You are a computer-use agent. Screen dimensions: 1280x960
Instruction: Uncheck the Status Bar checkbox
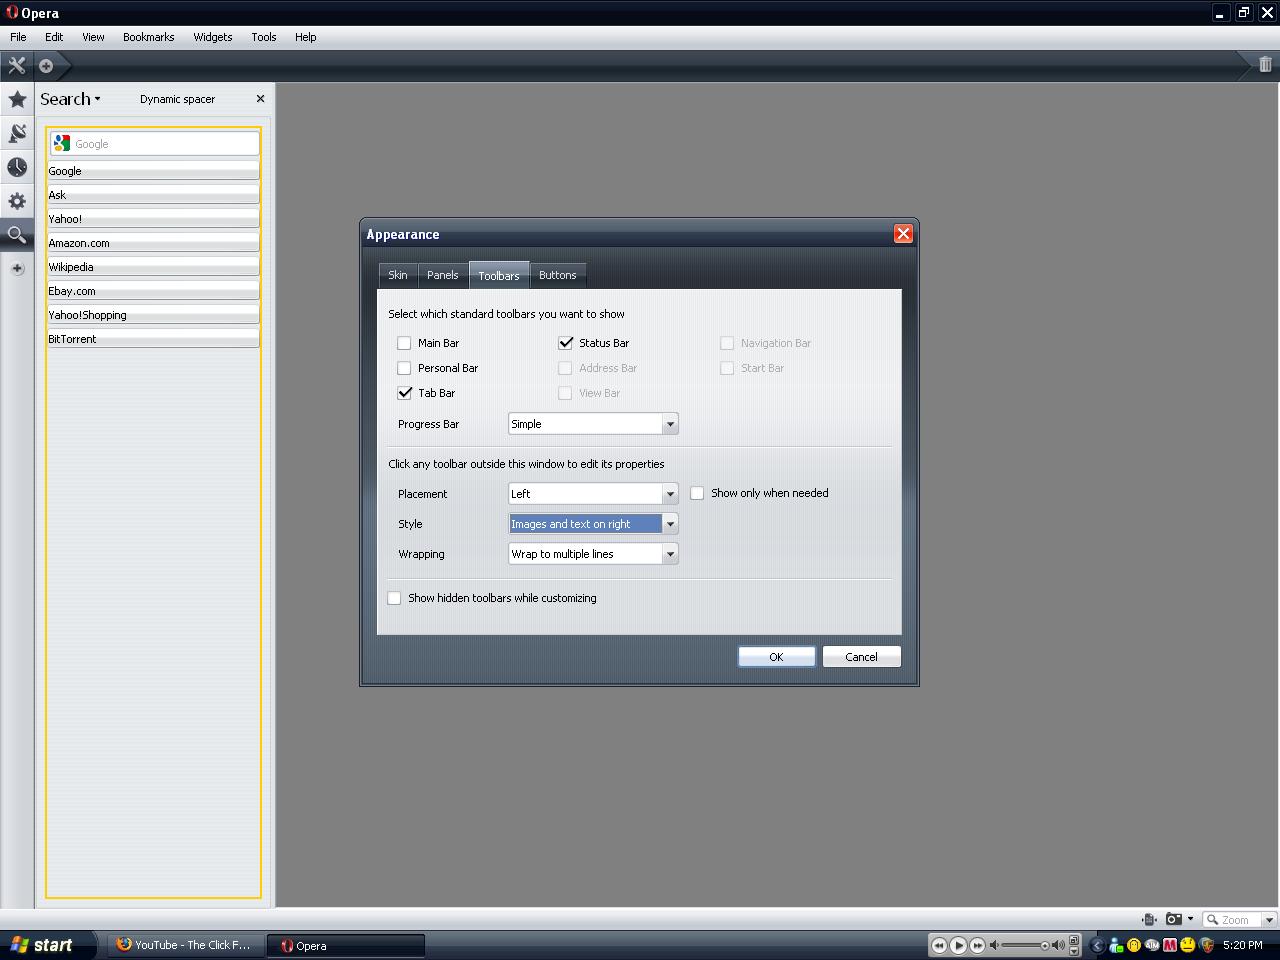click(x=565, y=343)
